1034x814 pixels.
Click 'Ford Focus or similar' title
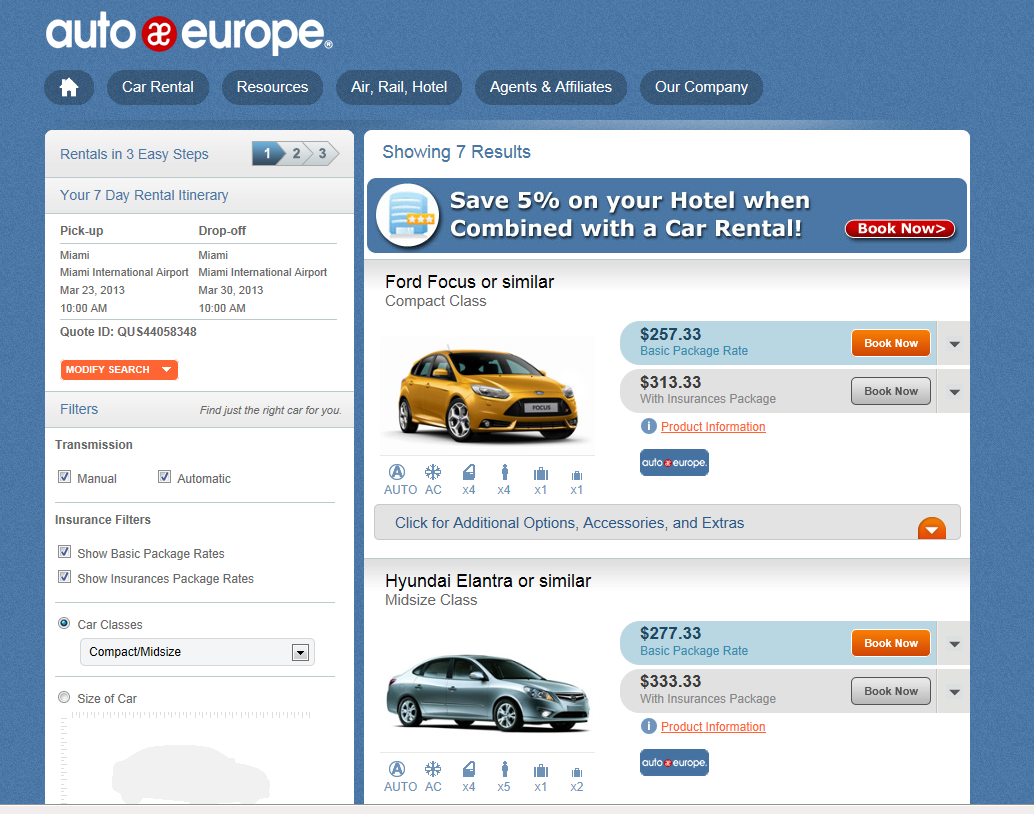[x=470, y=282]
